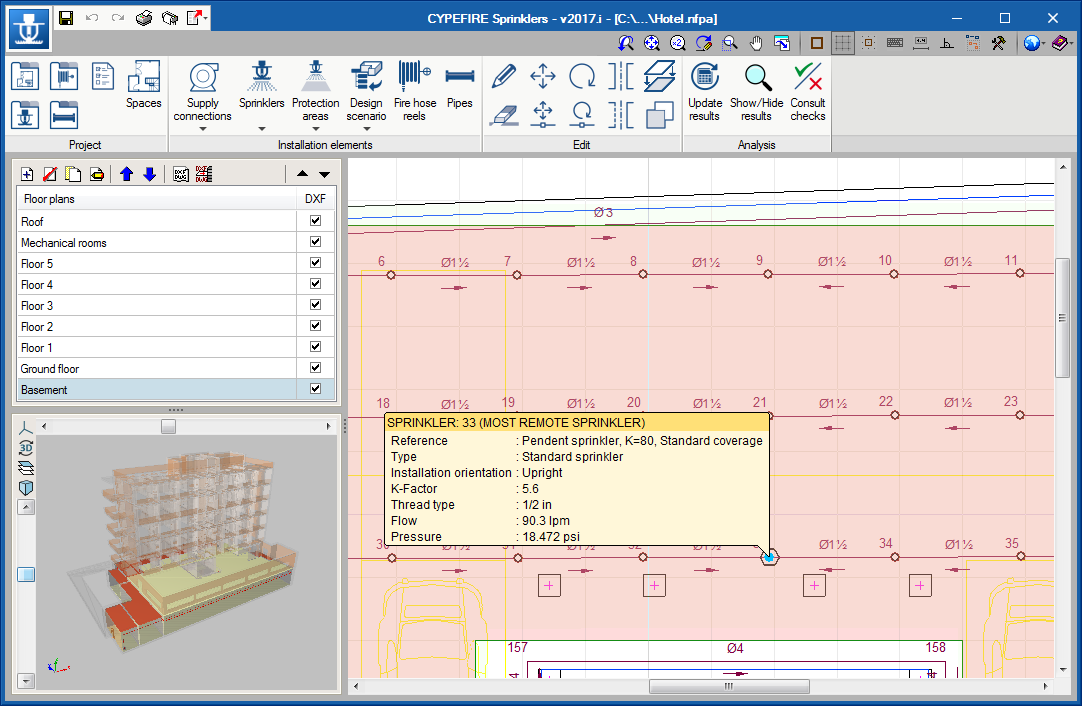
Task: Click the 3D view horizontal slider thumb
Action: point(169,427)
